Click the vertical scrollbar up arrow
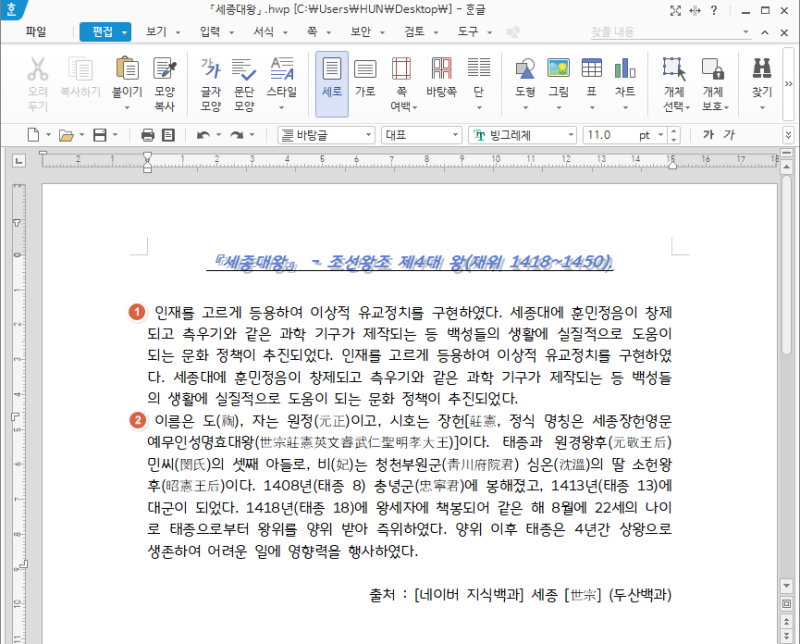 coord(786,167)
